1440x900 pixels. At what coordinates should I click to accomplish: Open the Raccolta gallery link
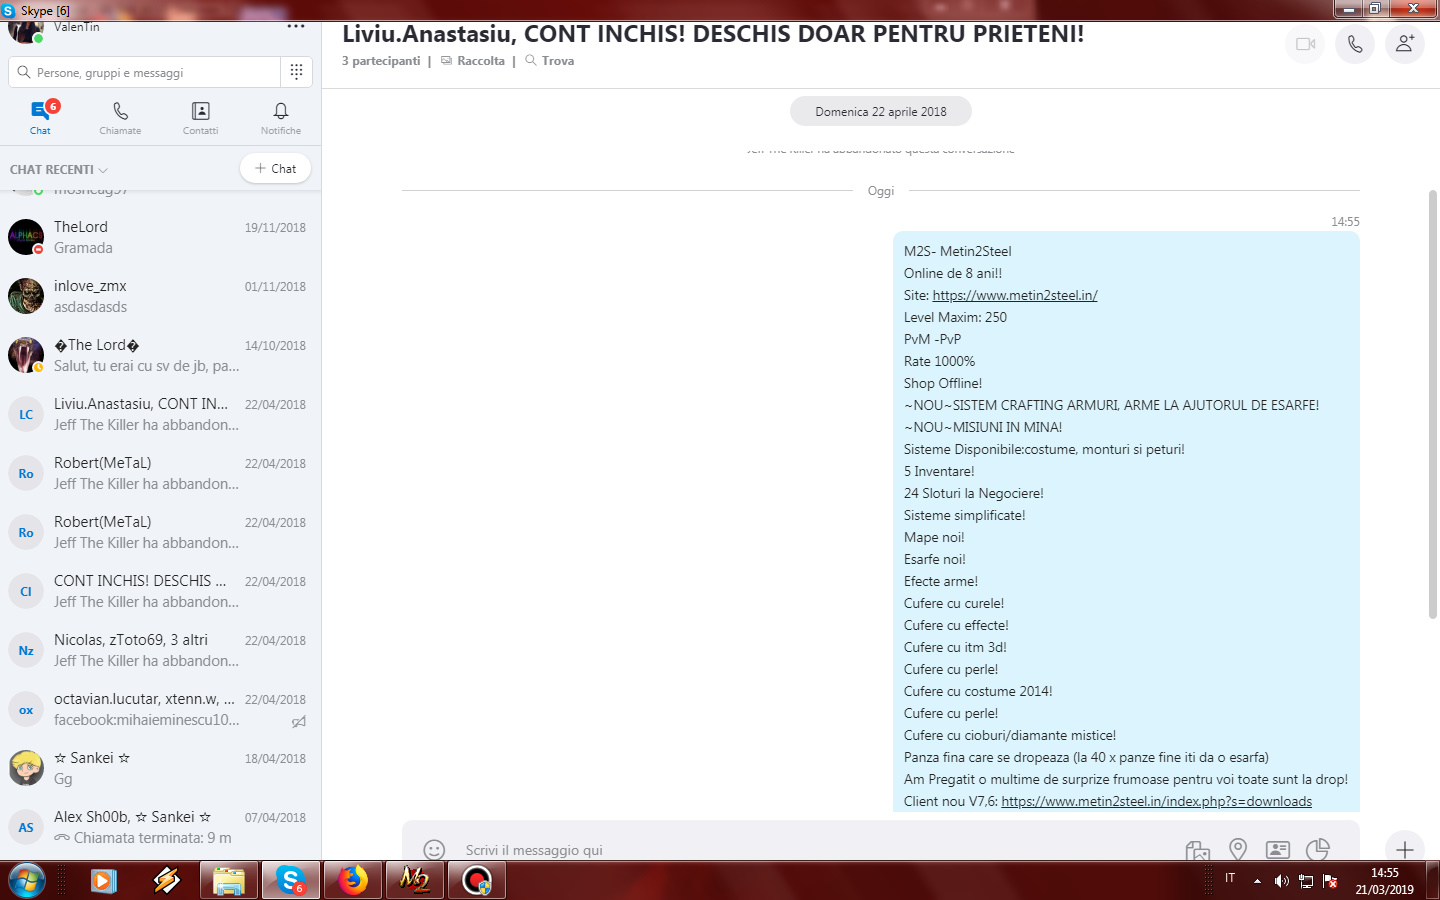tap(473, 61)
